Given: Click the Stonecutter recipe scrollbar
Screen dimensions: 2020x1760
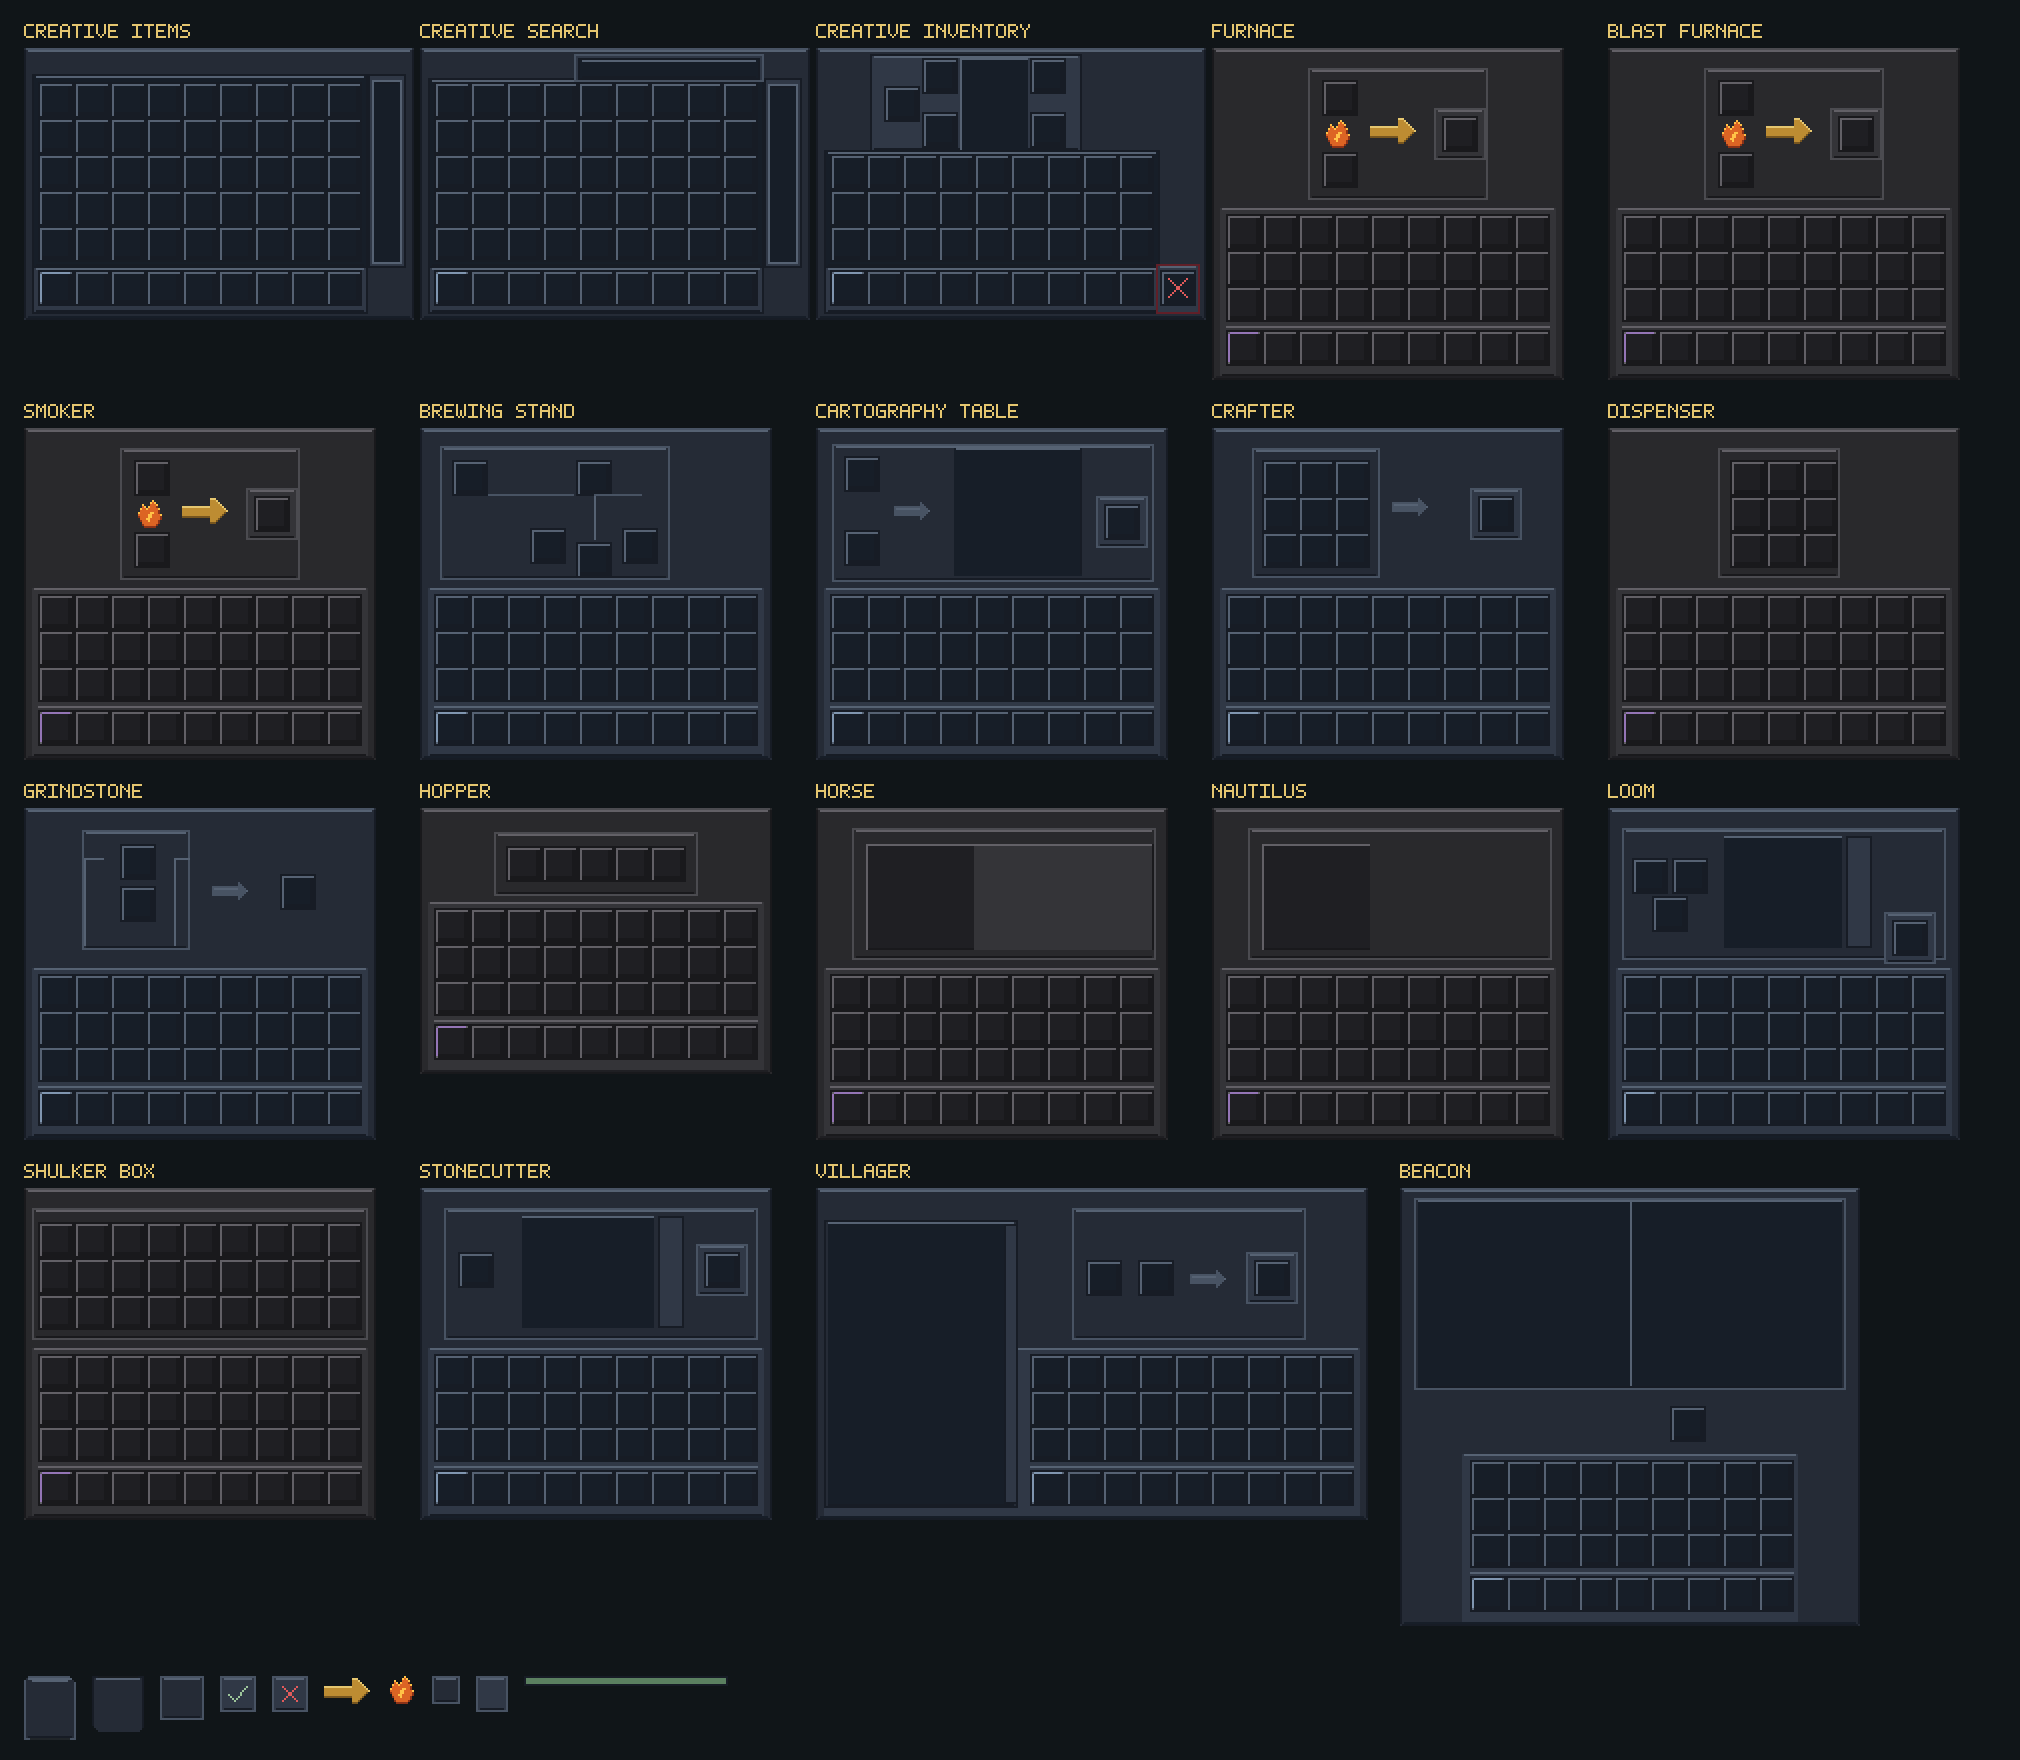Looking at the screenshot, I should (x=671, y=1272).
